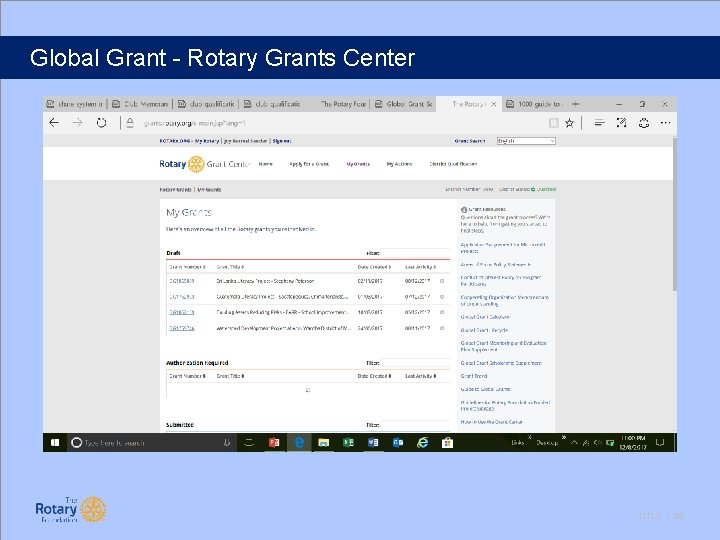720x540 pixels.
Task: Click the browser forward arrow
Action: click(x=78, y=123)
